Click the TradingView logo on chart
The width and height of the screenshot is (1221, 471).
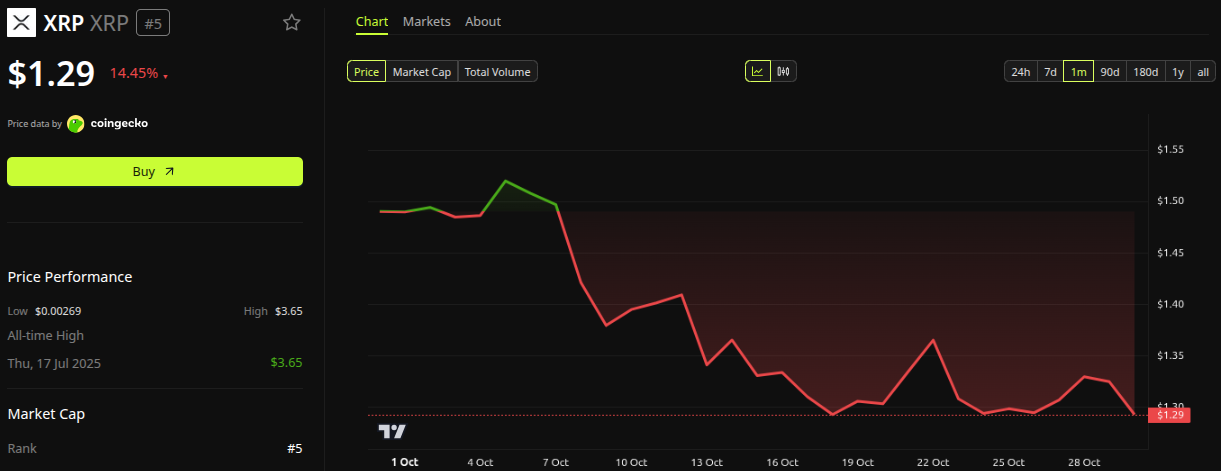392,431
